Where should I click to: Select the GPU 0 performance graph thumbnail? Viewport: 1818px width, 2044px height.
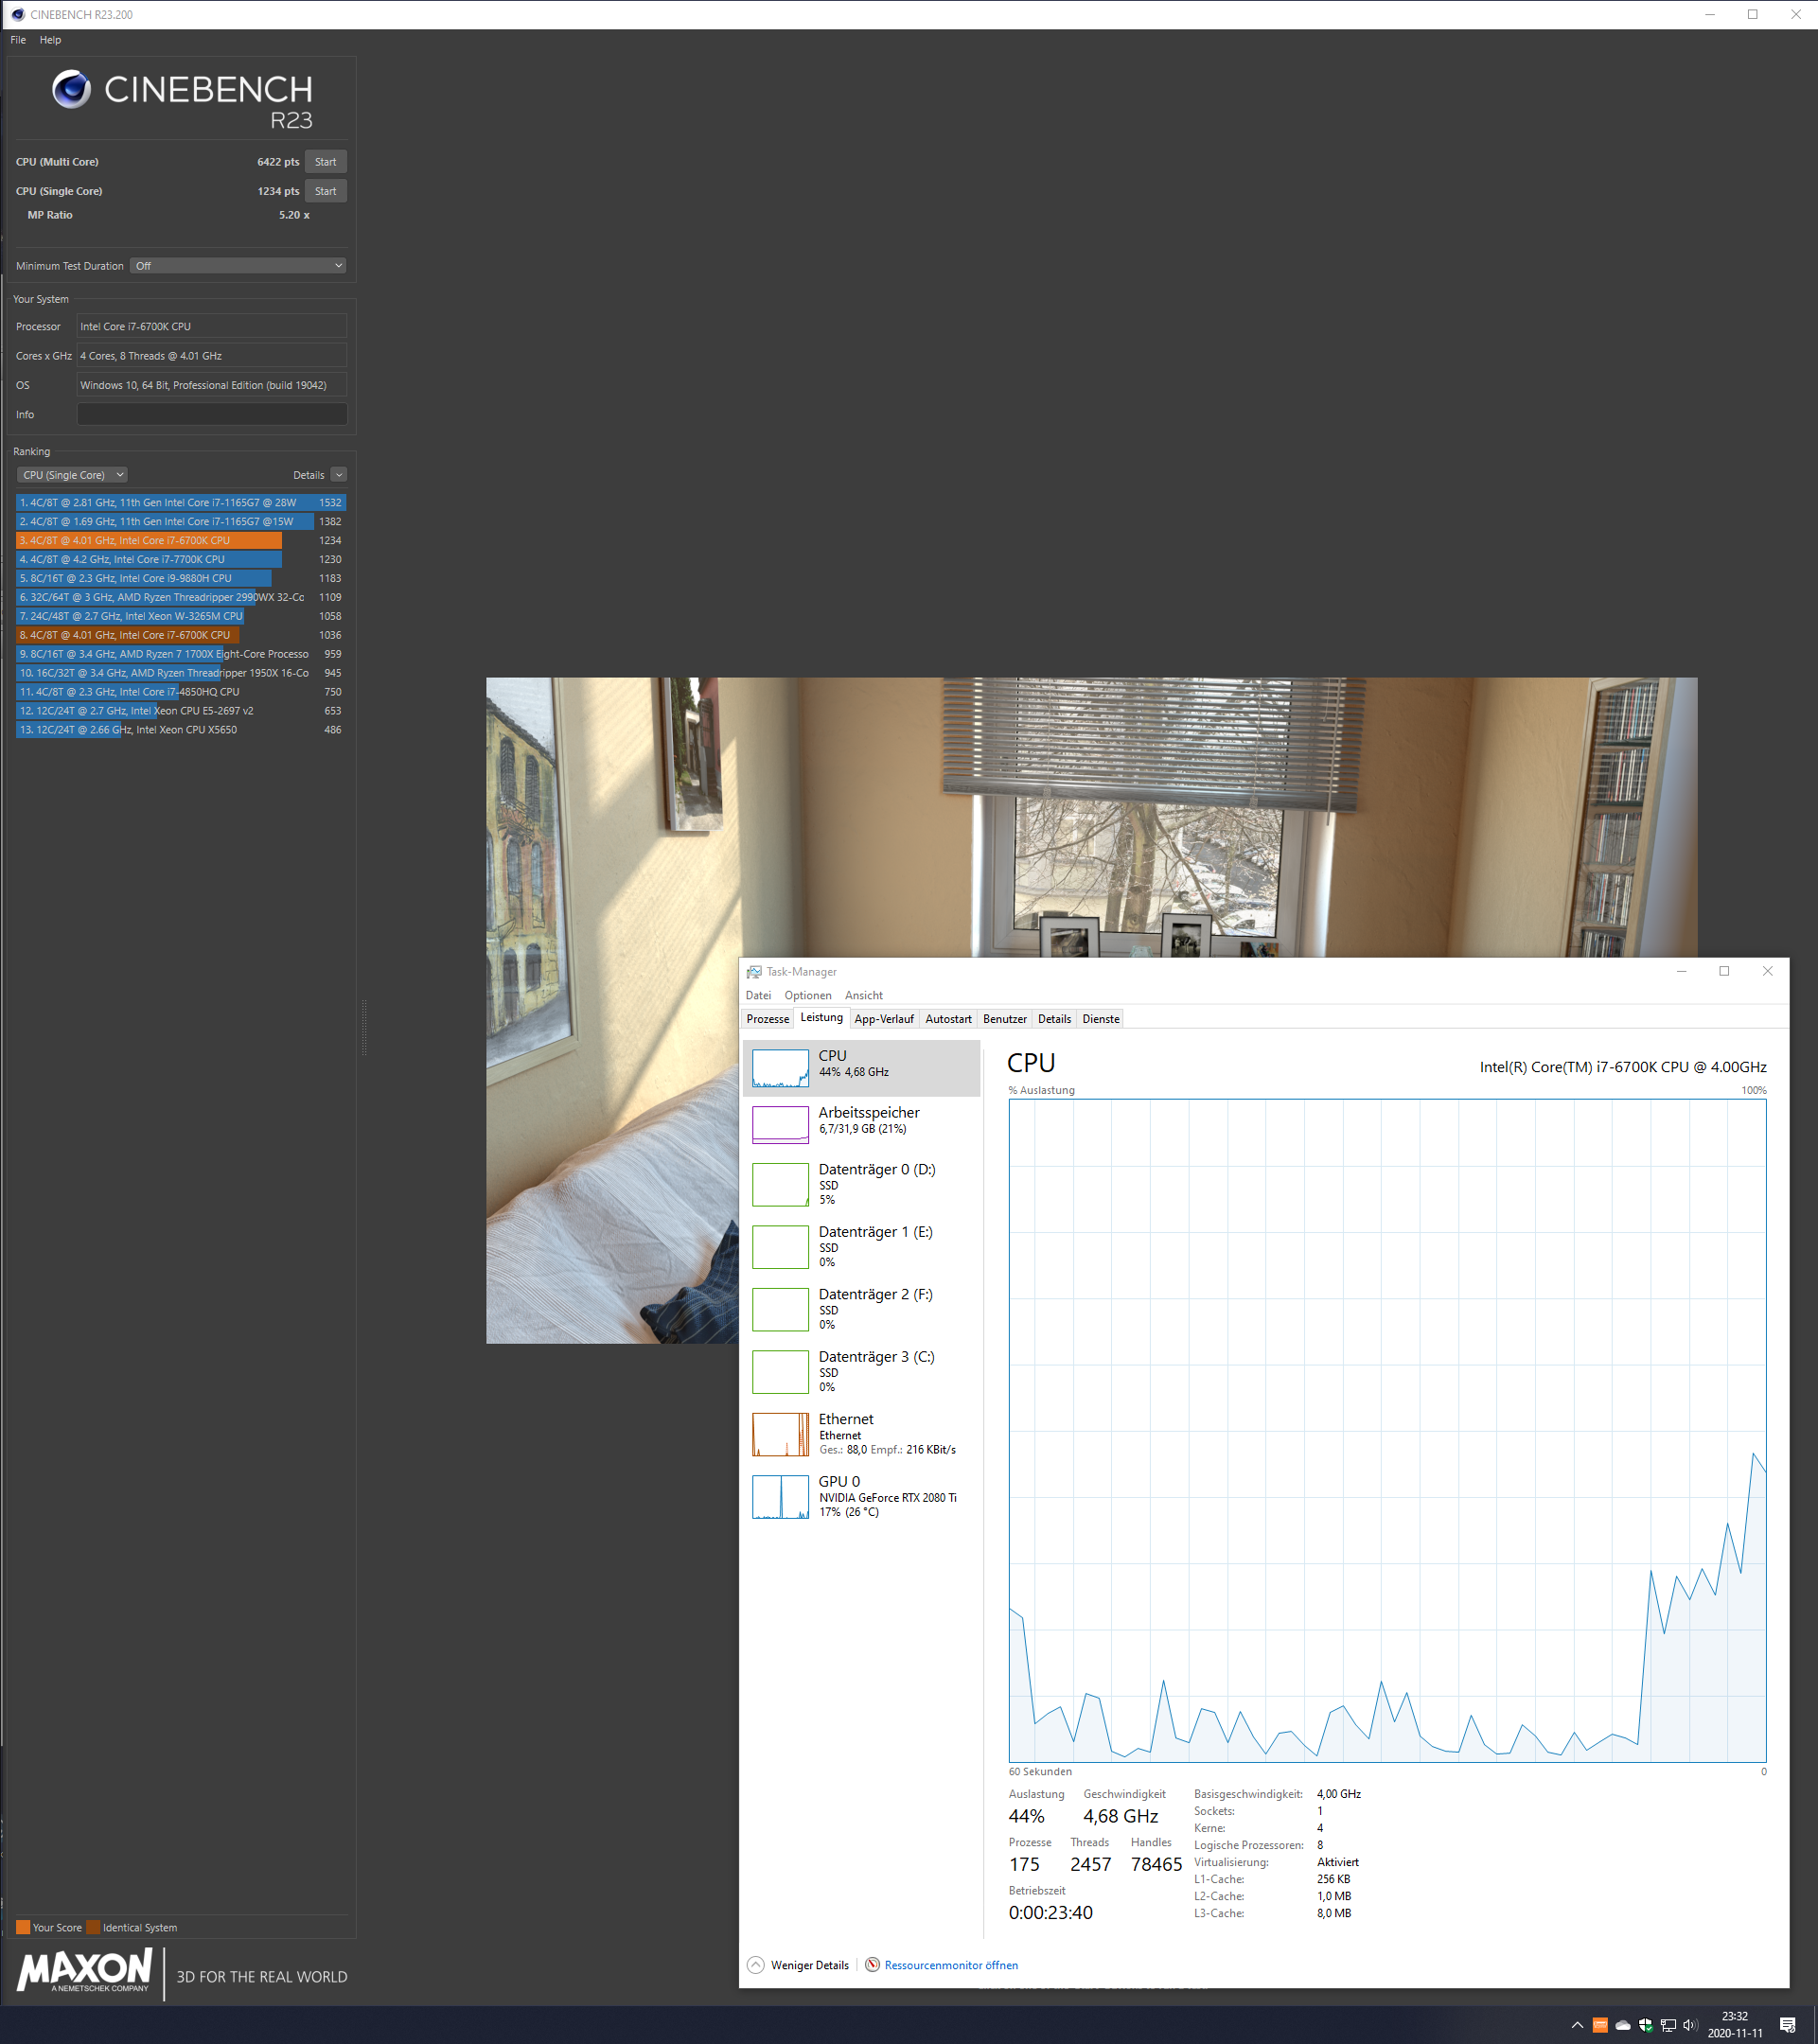coord(780,1497)
